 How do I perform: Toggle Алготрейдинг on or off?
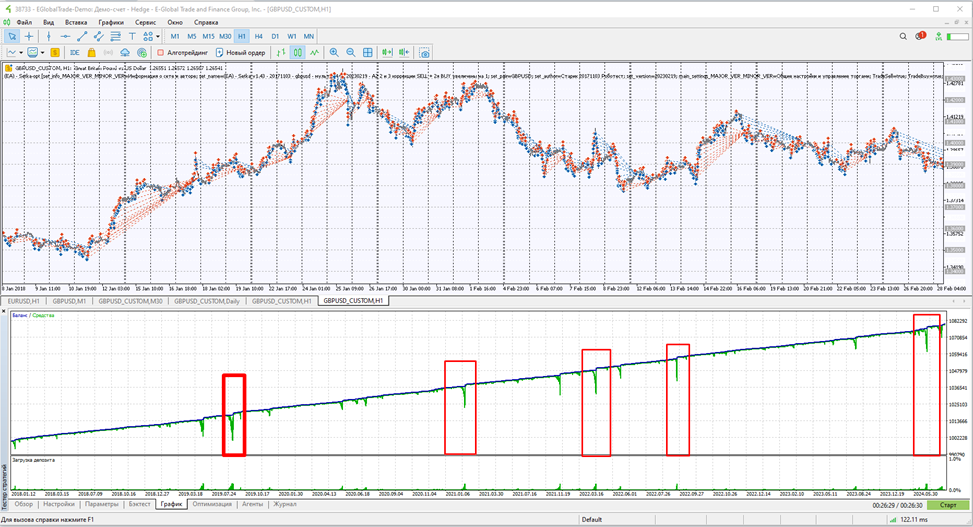pos(182,53)
